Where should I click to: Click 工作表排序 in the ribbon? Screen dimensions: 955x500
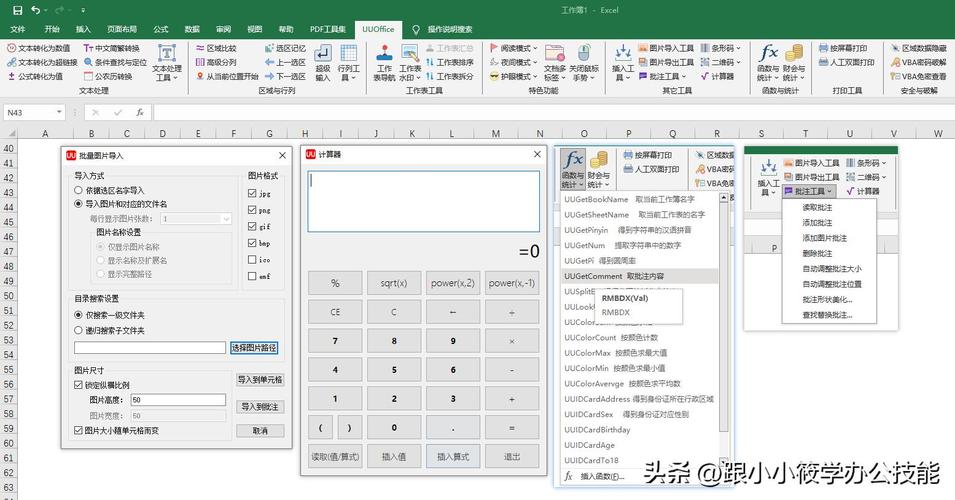click(x=449, y=62)
